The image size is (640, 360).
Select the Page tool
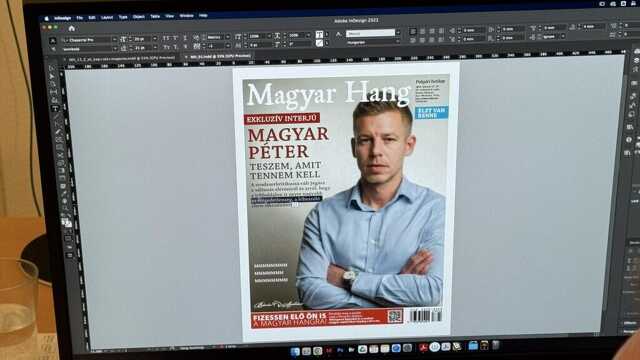(53, 84)
